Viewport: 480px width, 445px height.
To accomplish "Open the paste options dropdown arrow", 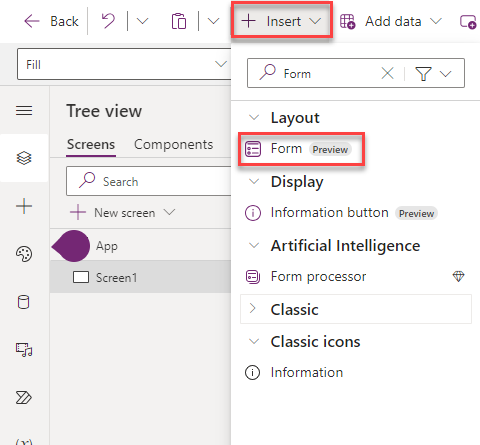I will tap(213, 21).
